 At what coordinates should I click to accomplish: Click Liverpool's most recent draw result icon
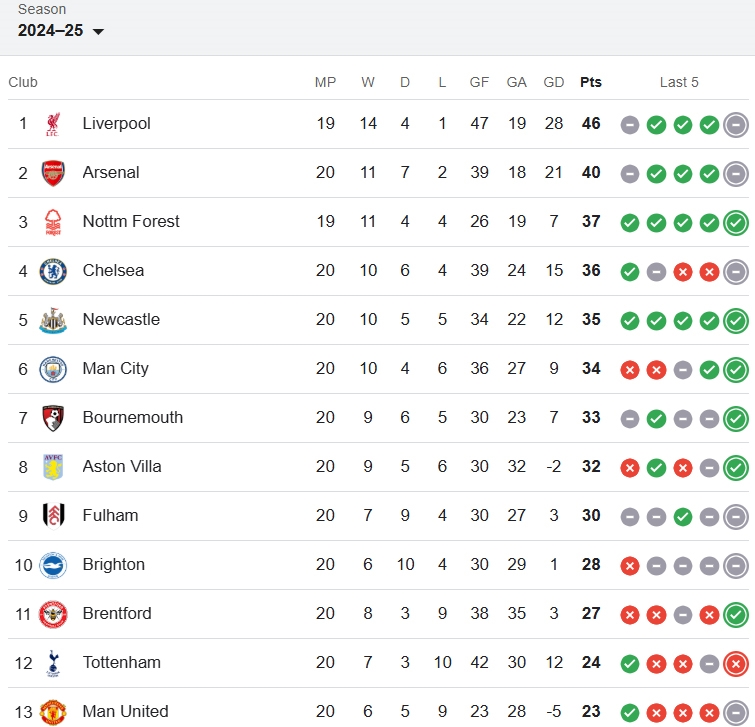point(736,125)
